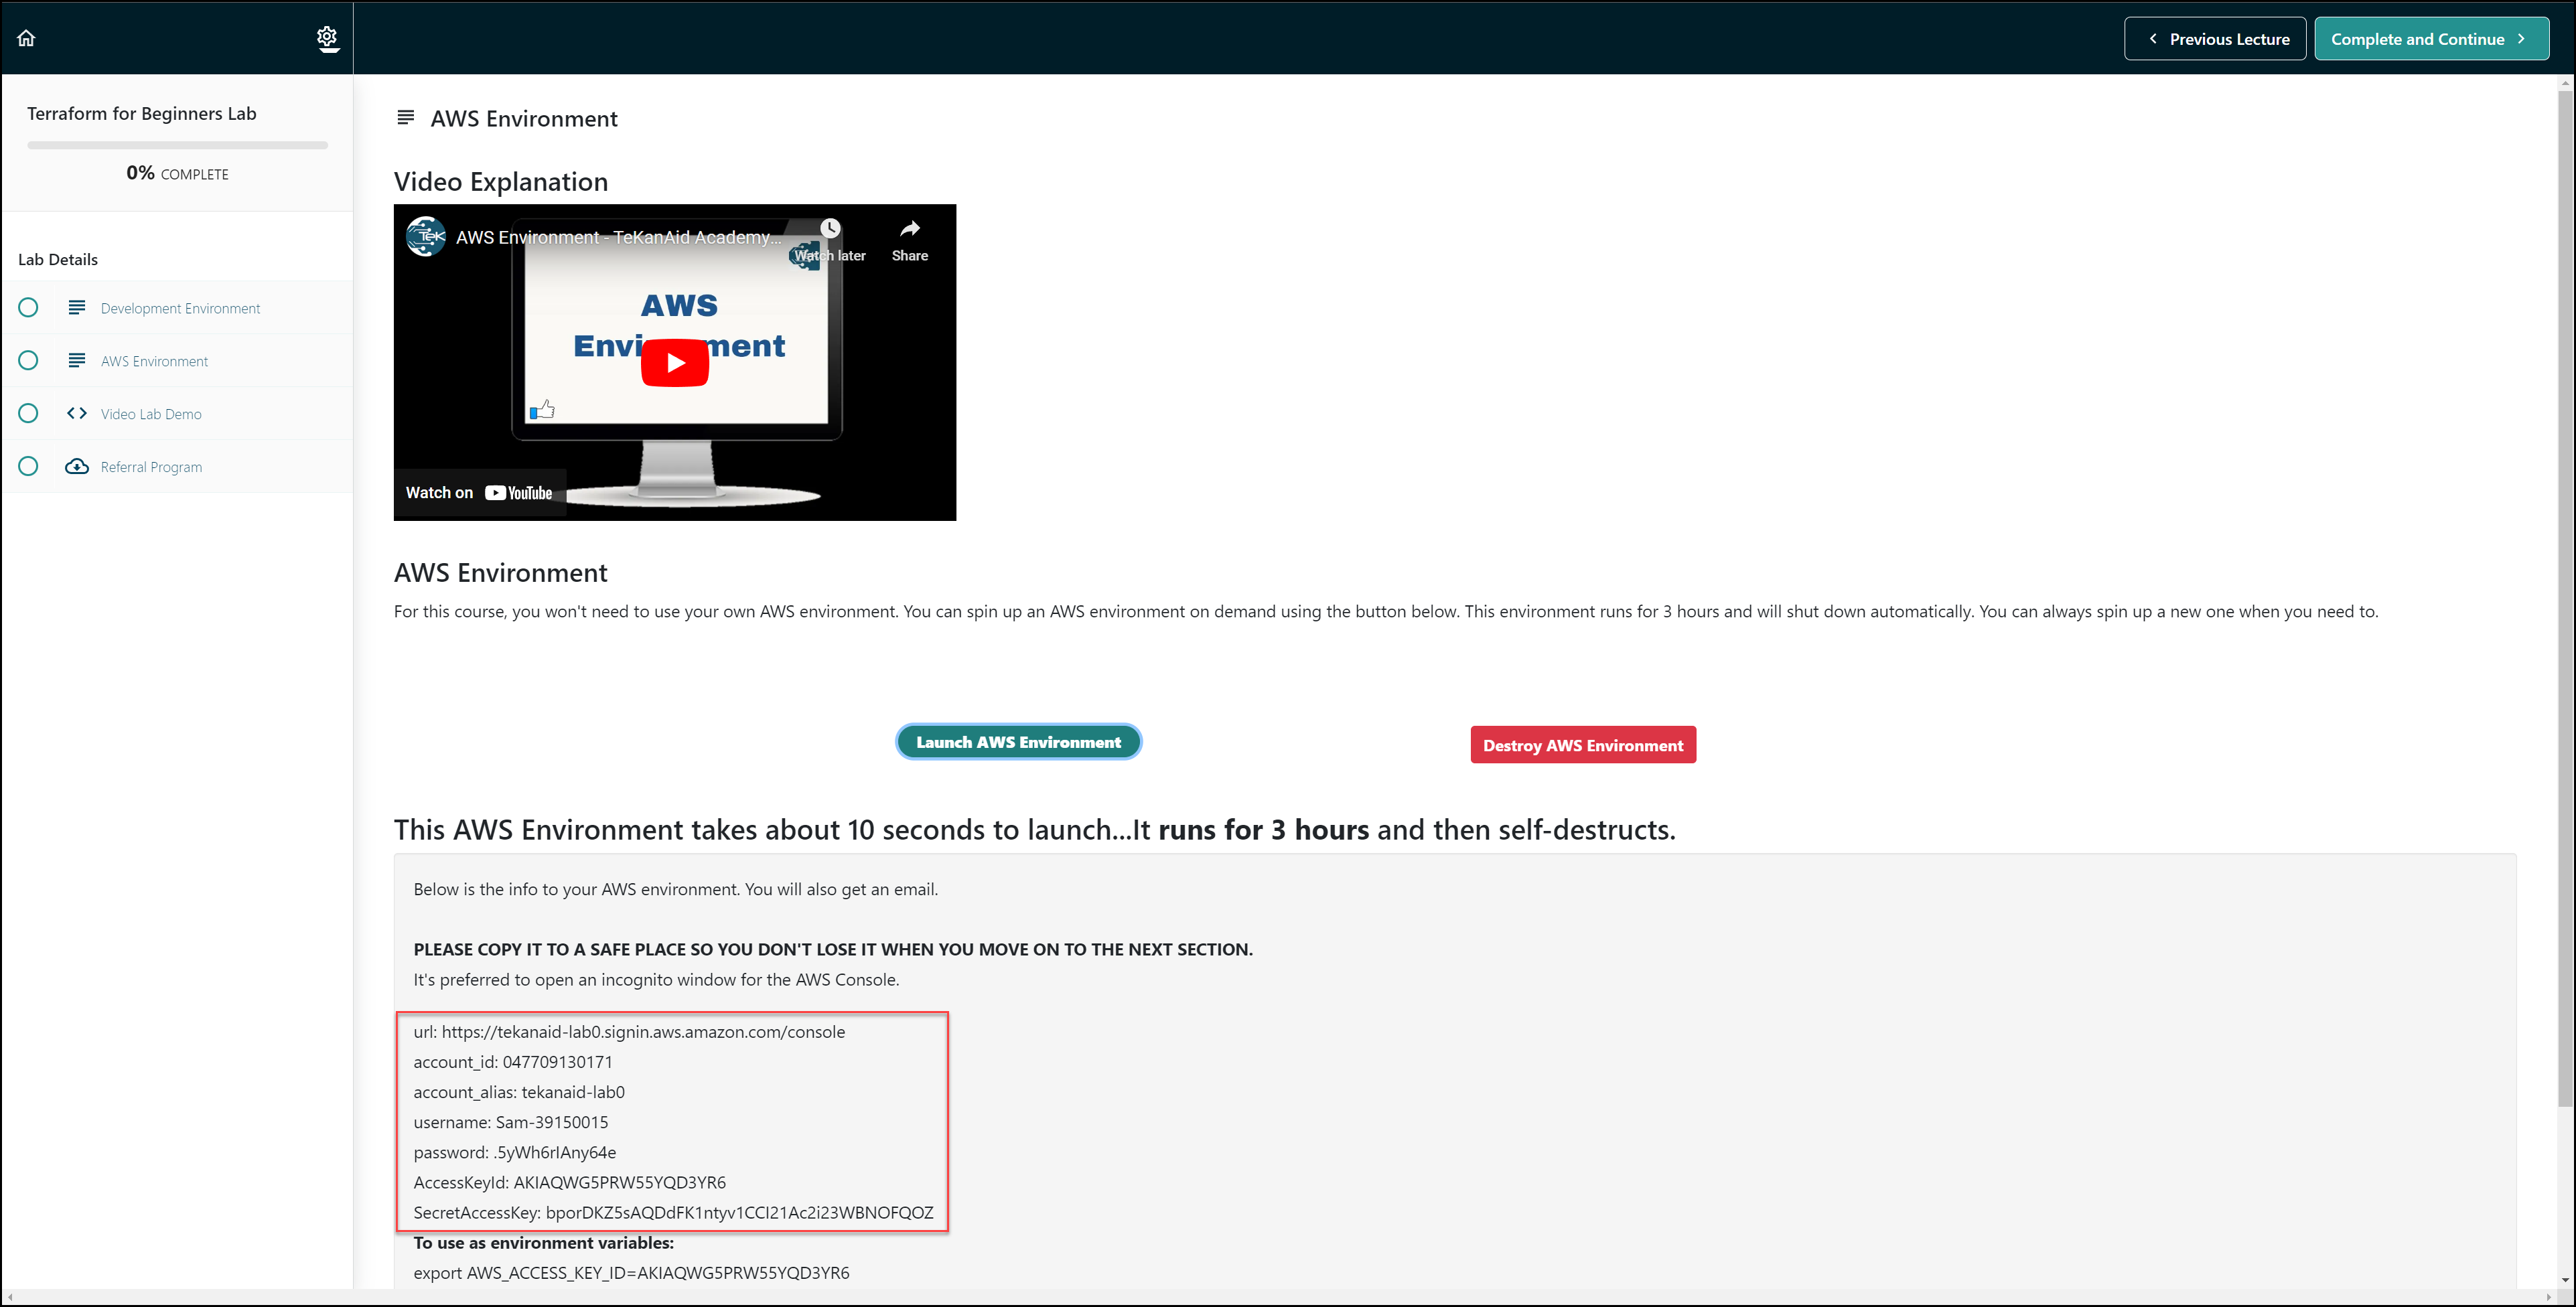Image resolution: width=2576 pixels, height=1307 pixels.
Task: Save the video to Watch later
Action: [830, 240]
